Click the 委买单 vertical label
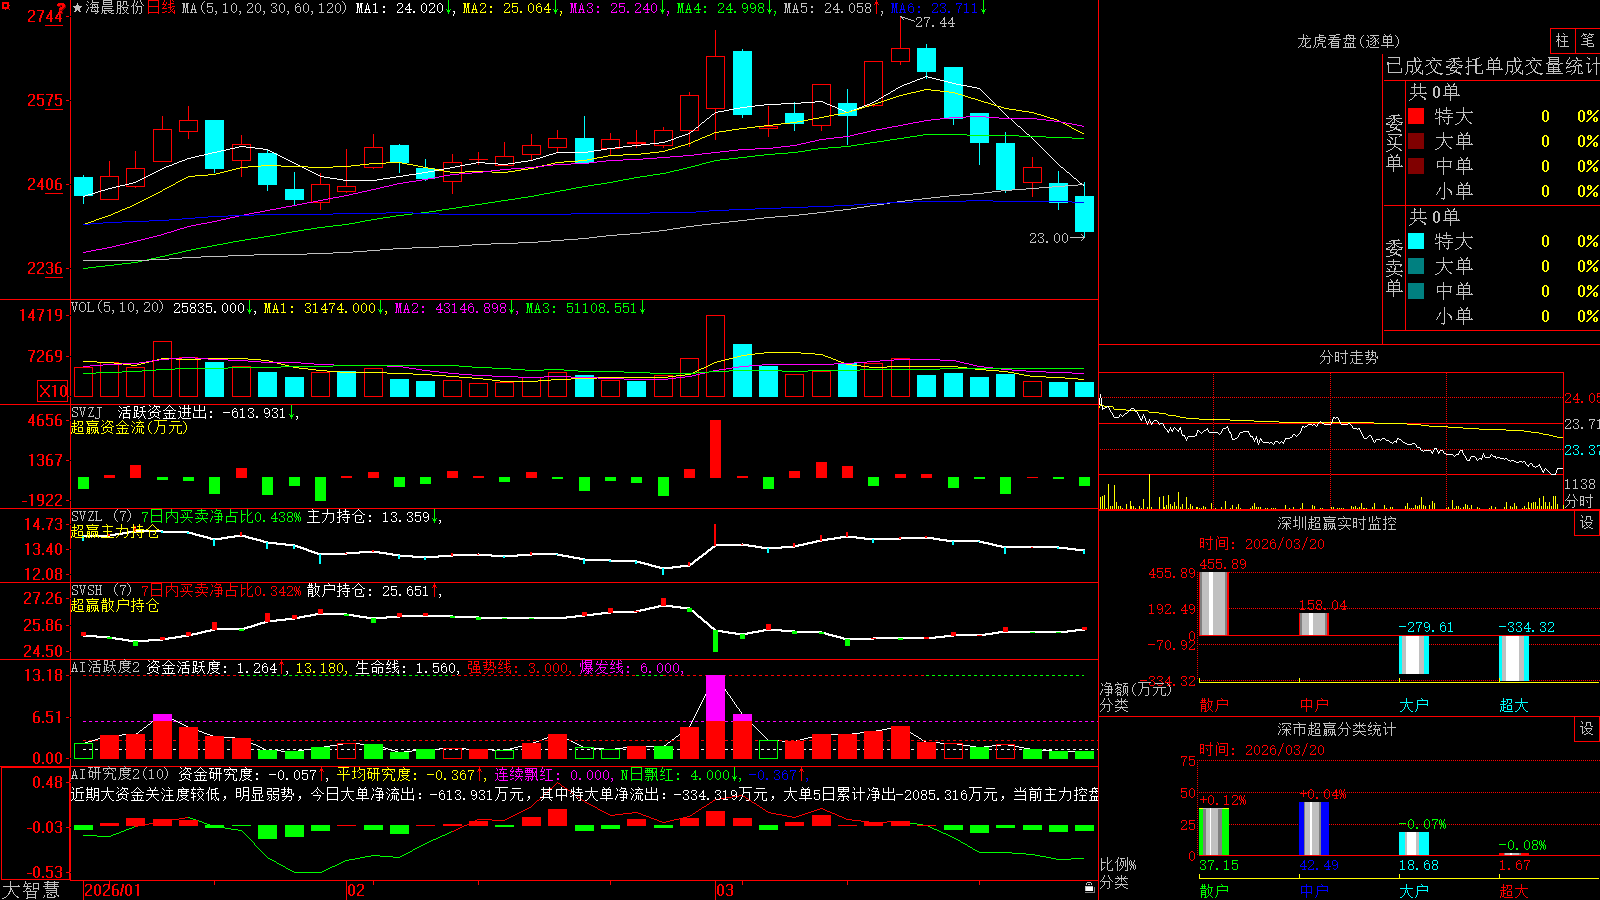Viewport: 1600px width, 900px height. coord(1394,142)
